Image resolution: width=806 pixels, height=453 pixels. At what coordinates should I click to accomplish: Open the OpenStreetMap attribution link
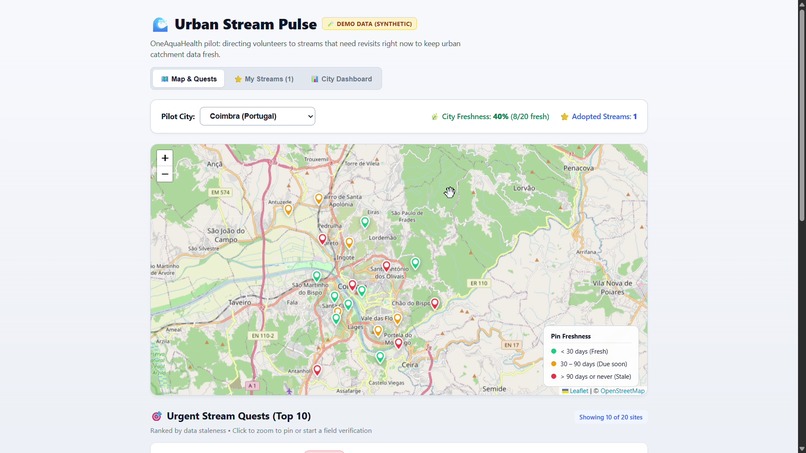[x=622, y=391]
